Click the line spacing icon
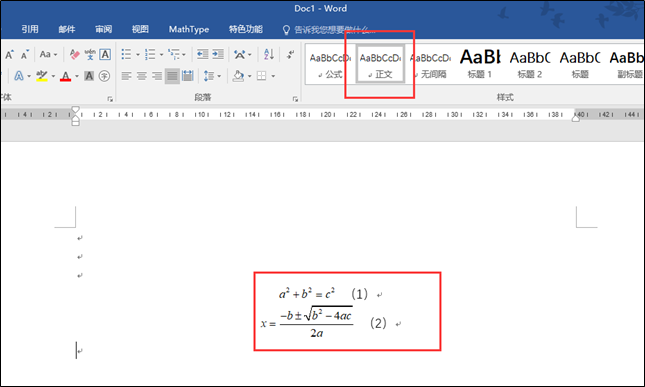645x387 pixels. (x=209, y=76)
